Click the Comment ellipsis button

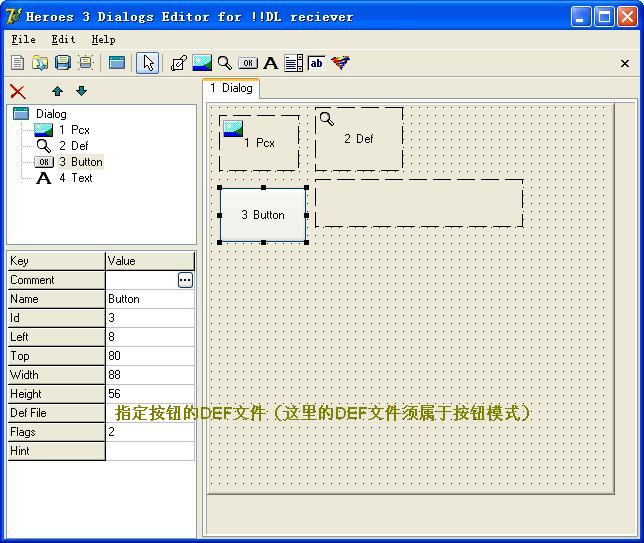pos(185,280)
